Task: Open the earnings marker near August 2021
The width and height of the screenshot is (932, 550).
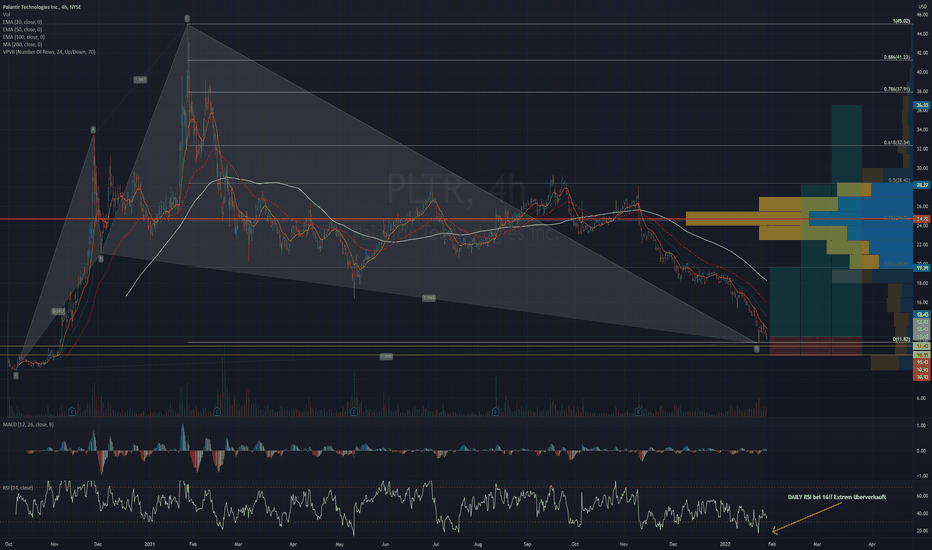Action: [496, 411]
